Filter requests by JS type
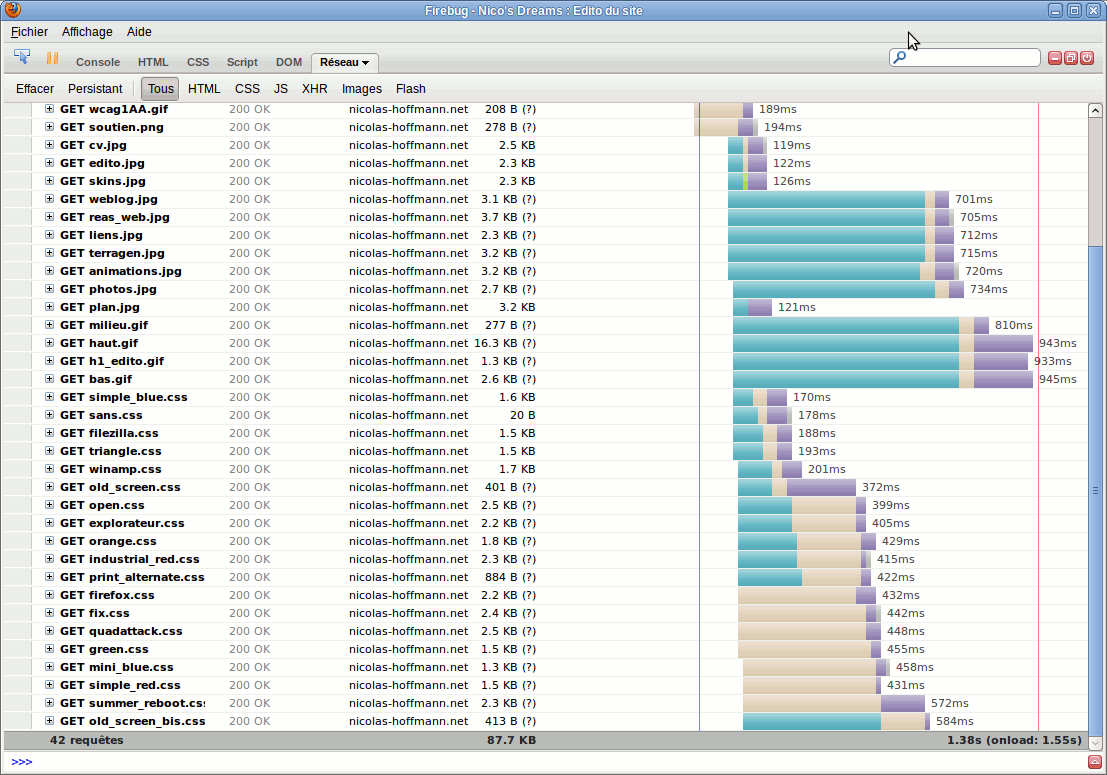 click(x=281, y=89)
